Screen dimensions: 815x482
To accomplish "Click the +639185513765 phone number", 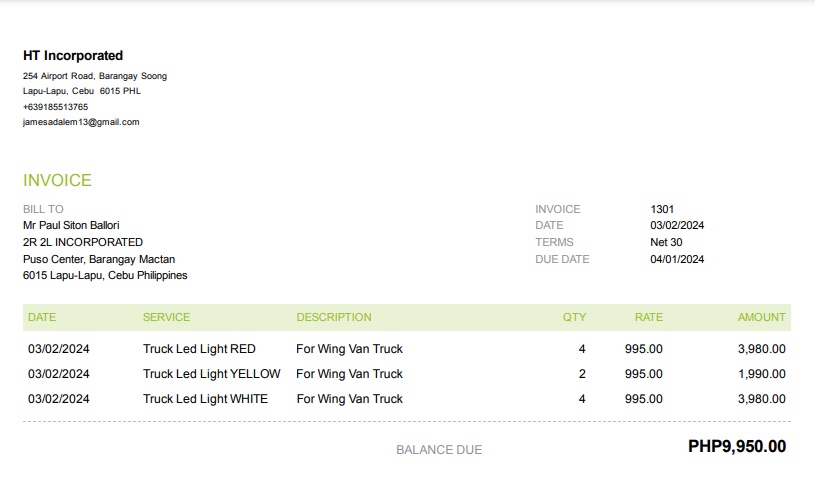I will pyautogui.click(x=55, y=107).
